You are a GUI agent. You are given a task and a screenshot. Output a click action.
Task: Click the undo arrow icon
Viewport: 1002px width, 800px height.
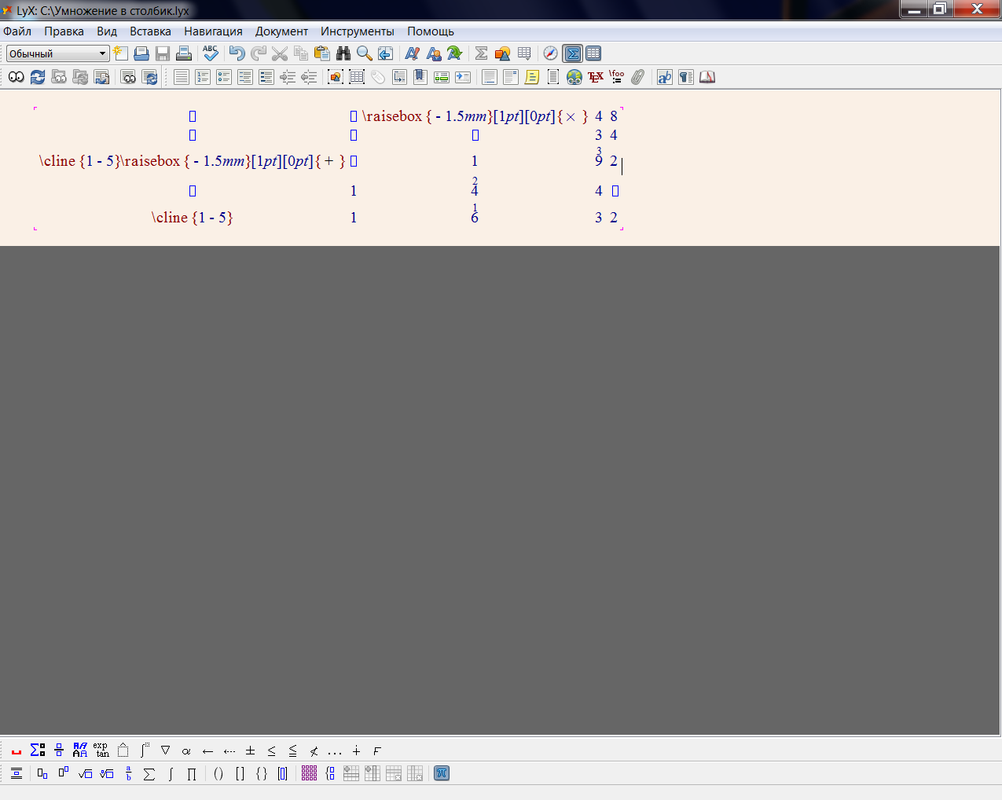(x=237, y=54)
